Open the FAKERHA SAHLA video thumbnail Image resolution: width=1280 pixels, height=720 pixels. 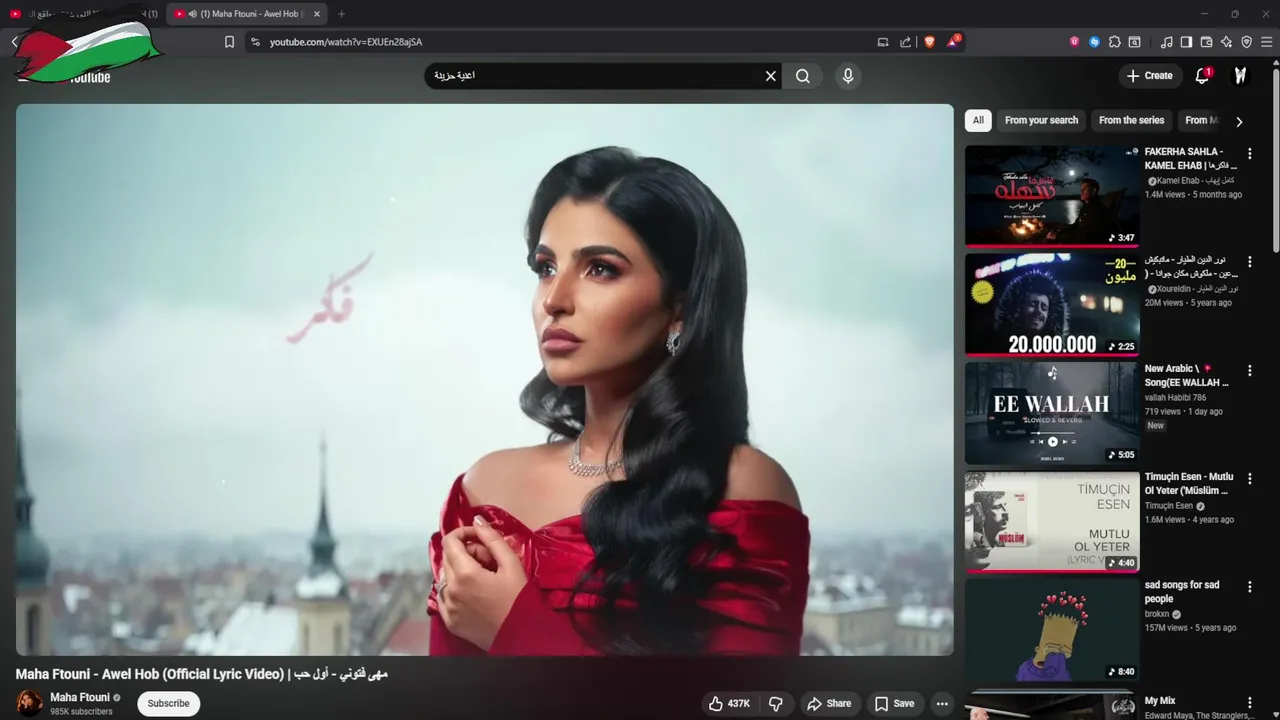(x=1052, y=195)
